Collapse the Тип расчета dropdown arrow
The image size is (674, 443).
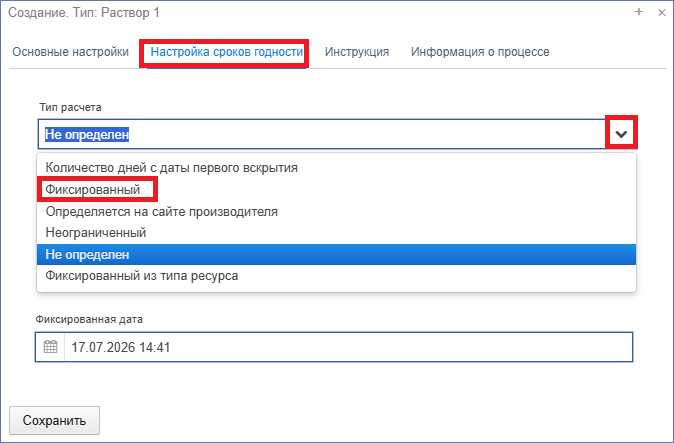(x=621, y=134)
